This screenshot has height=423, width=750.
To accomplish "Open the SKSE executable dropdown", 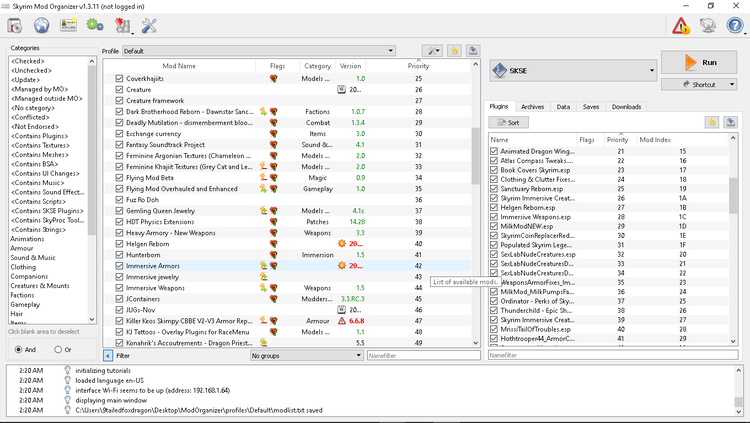I will (573, 71).
